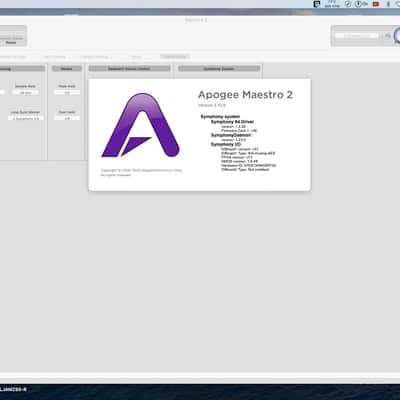Open the Over Hold dropdown
400x400 pixels.
tap(67, 118)
